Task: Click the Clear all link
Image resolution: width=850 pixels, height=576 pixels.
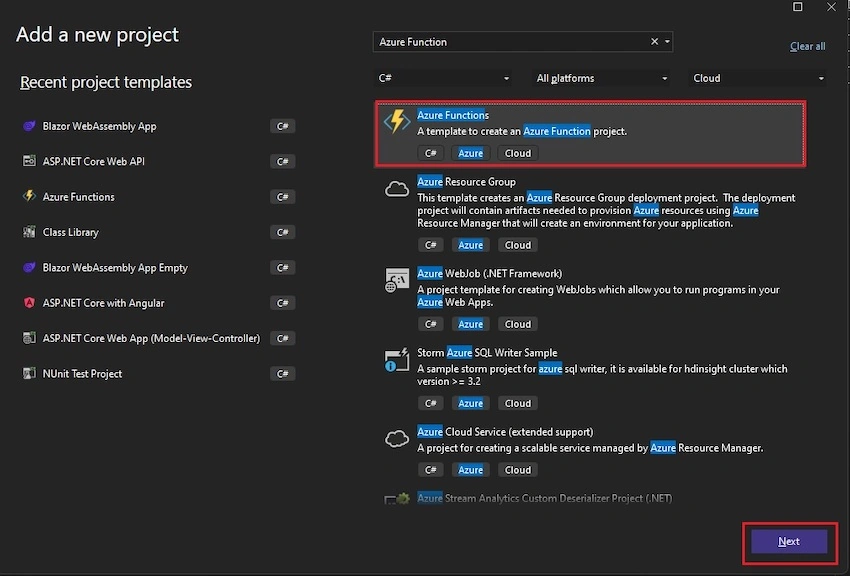Action: (x=807, y=47)
